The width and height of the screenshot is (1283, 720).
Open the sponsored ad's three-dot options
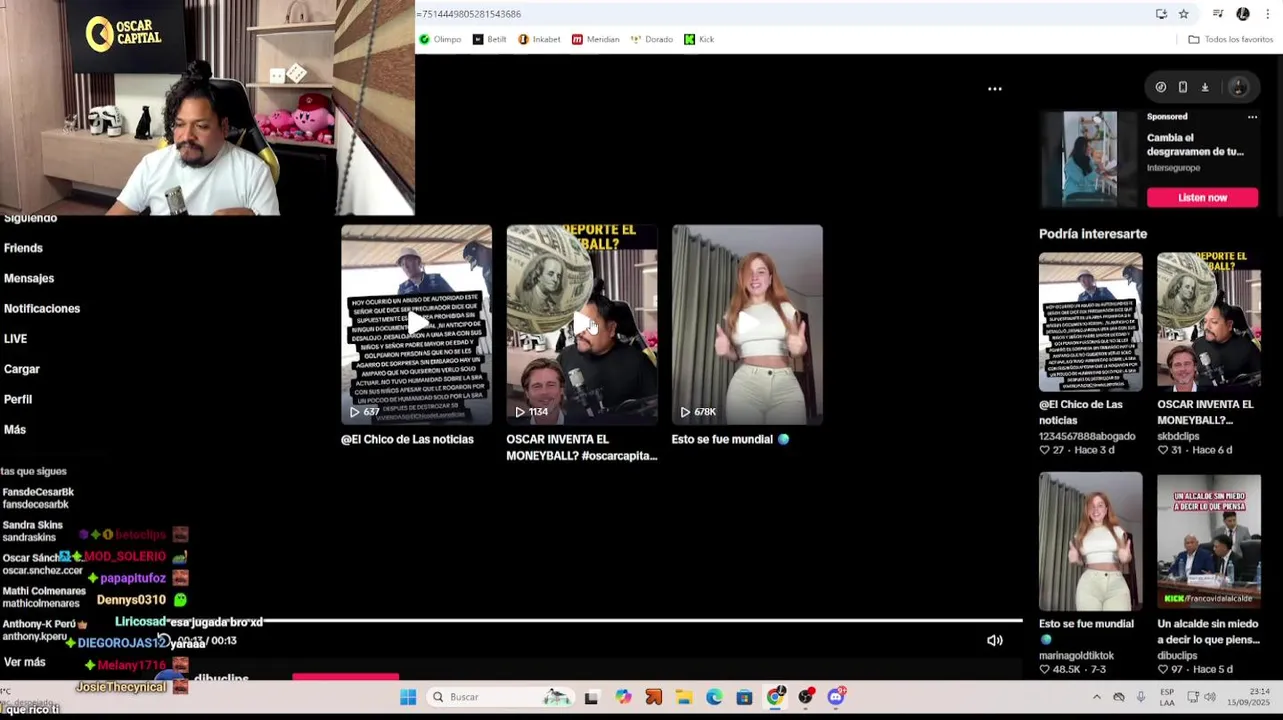pos(1252,117)
